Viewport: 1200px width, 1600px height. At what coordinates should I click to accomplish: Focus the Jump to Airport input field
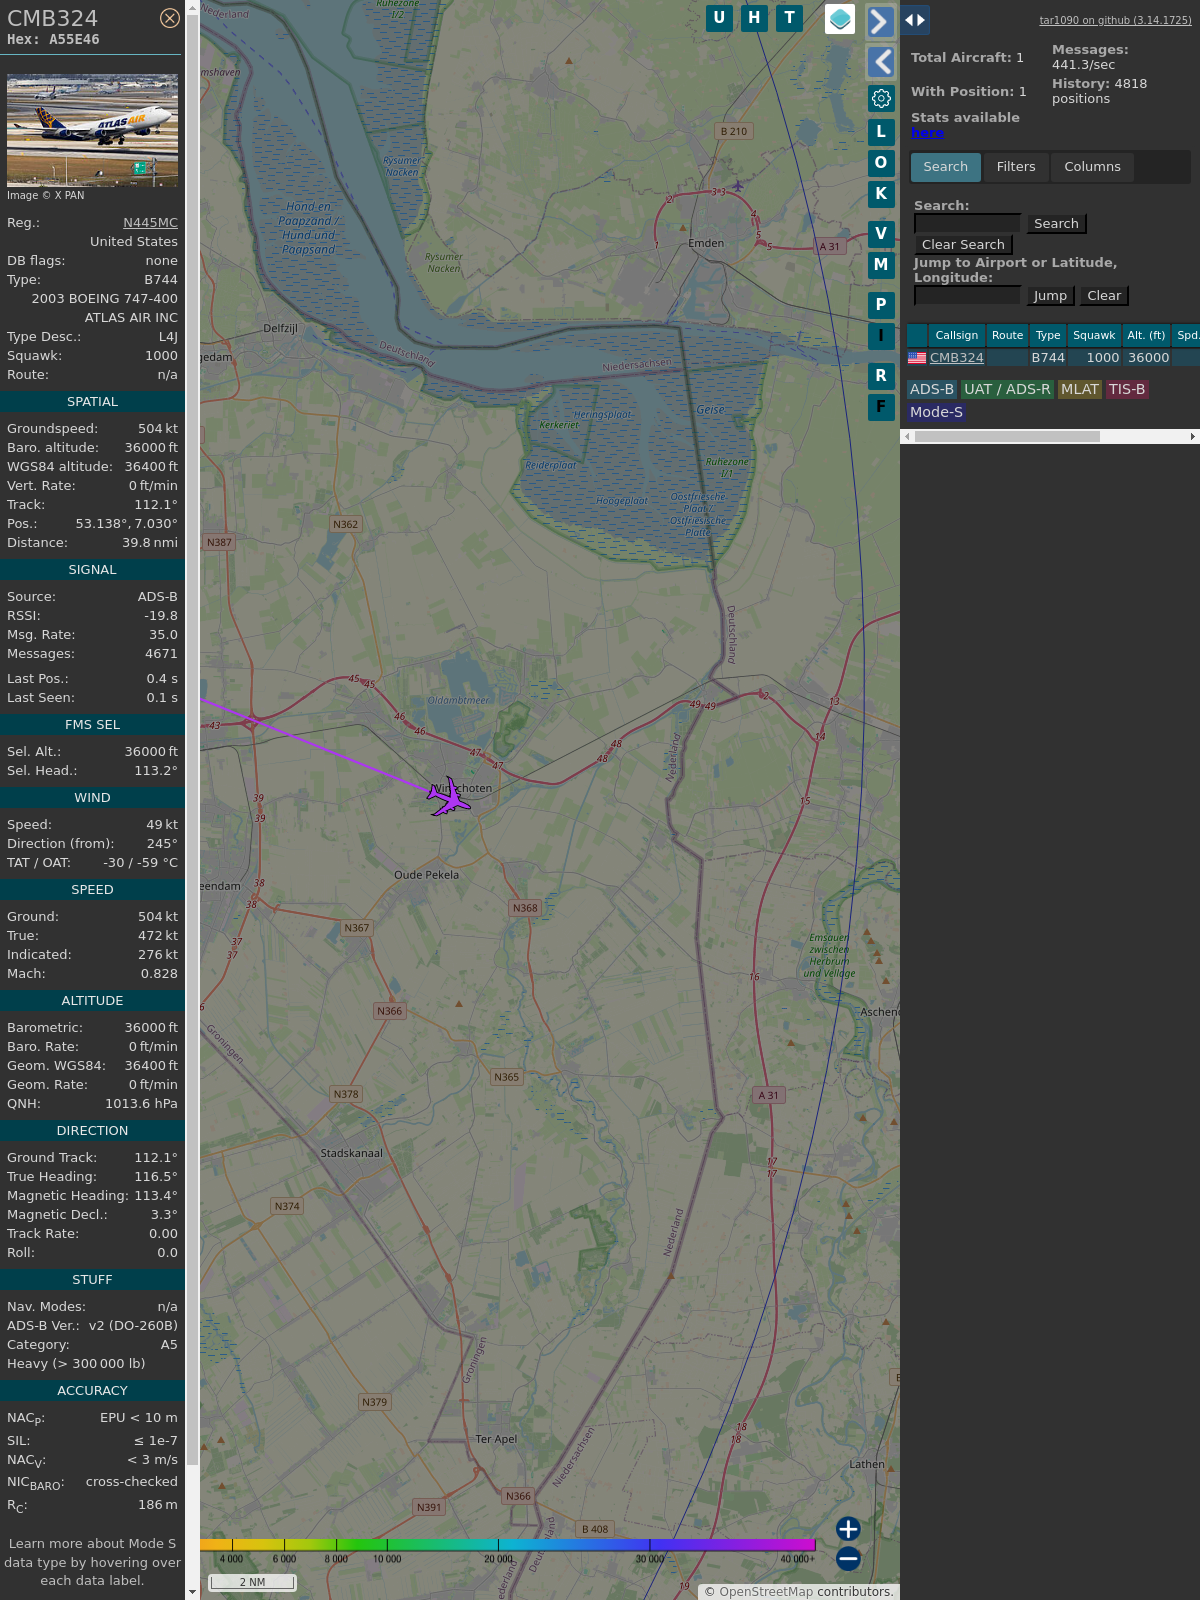pos(967,296)
